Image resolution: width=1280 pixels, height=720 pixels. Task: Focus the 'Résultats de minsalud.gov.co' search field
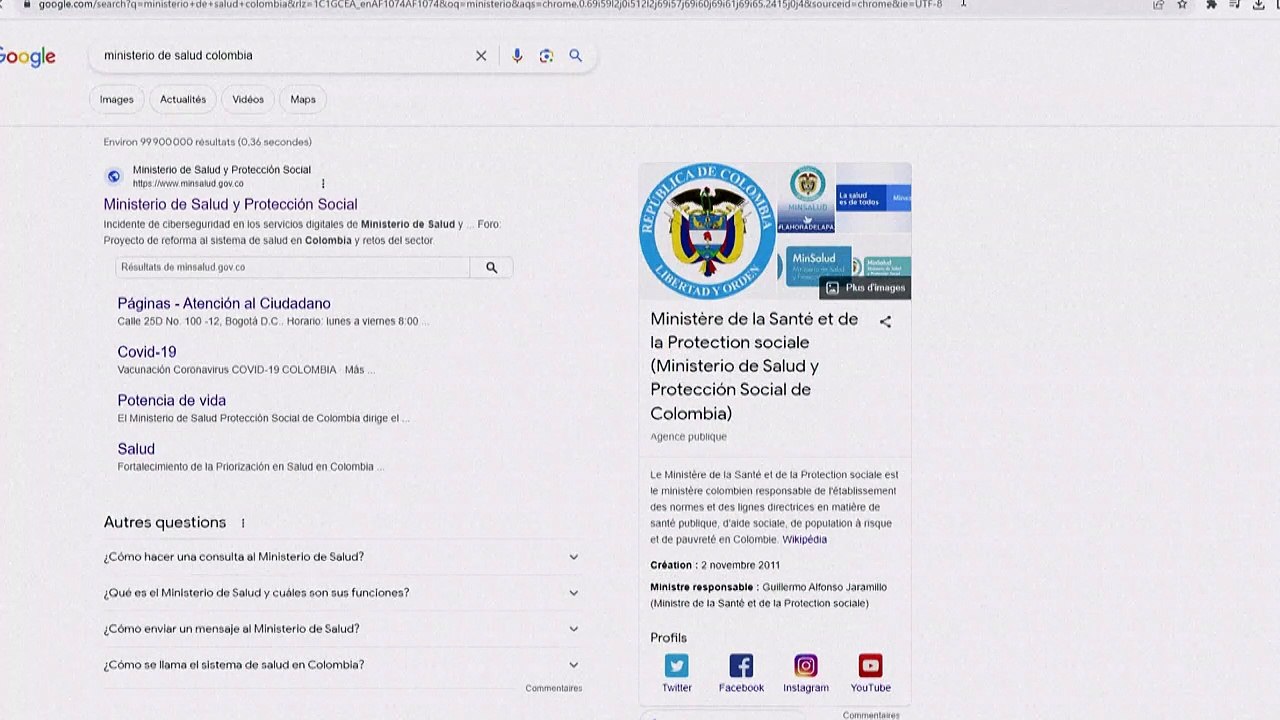coord(293,268)
